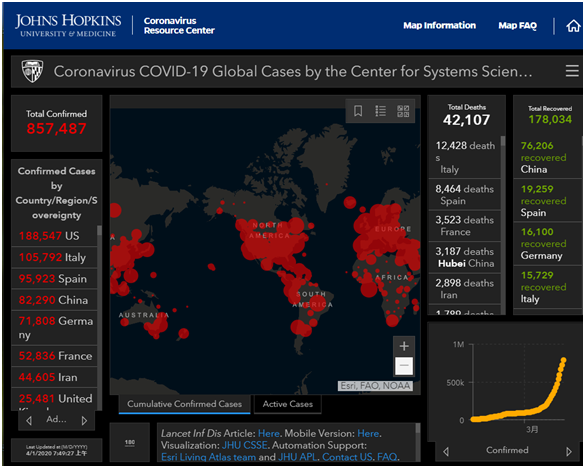Click 8,464 deaths Spain entry
Image resolution: width=585 pixels, height=468 pixels.
[x=464, y=194]
